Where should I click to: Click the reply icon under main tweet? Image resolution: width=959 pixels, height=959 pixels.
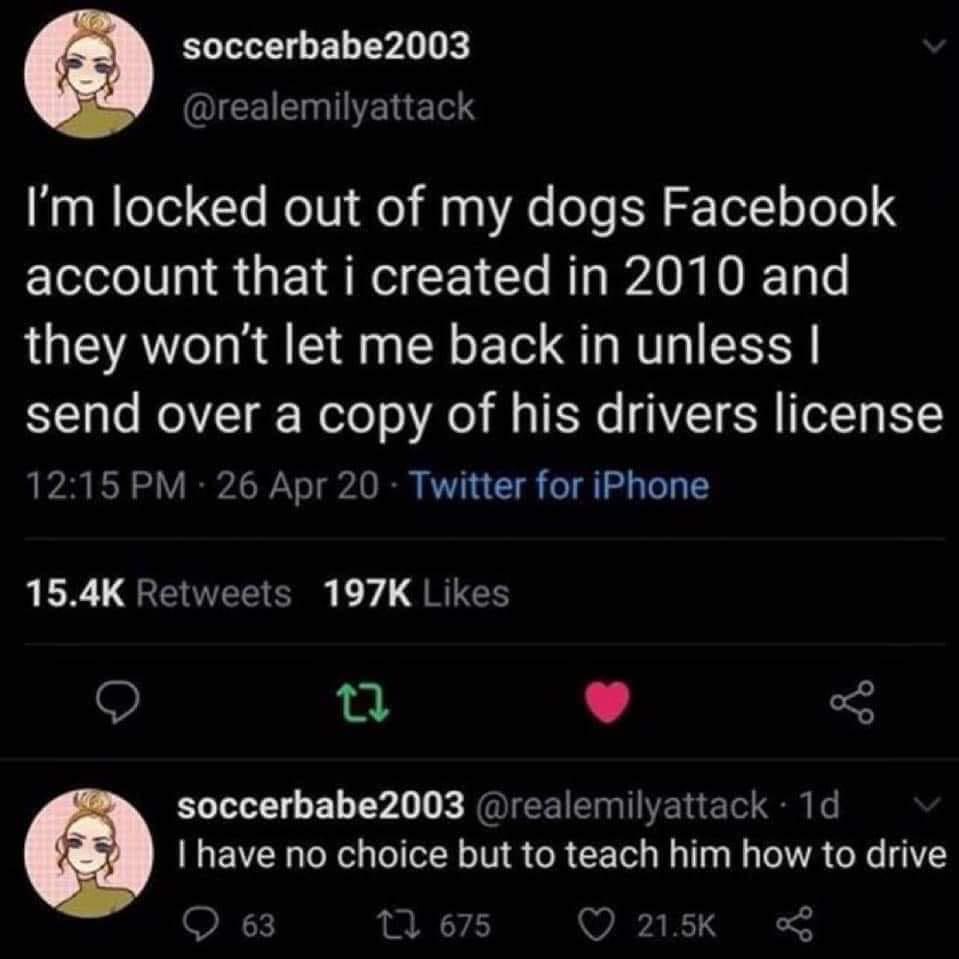pyautogui.click(x=117, y=702)
